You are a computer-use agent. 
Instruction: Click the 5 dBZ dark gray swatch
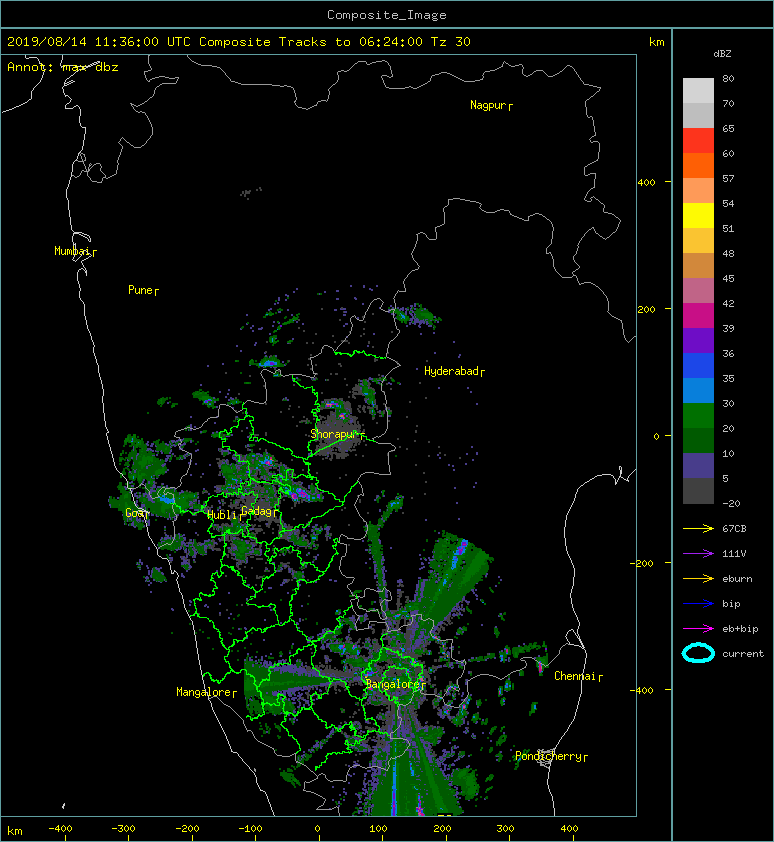[698, 491]
